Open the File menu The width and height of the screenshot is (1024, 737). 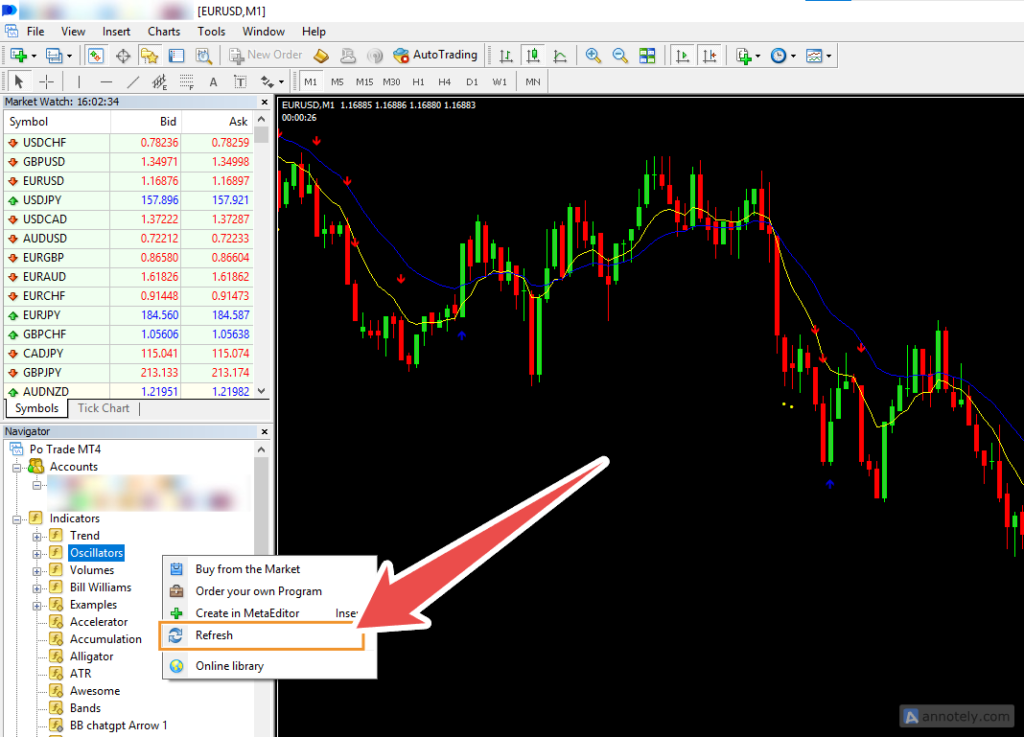point(35,31)
